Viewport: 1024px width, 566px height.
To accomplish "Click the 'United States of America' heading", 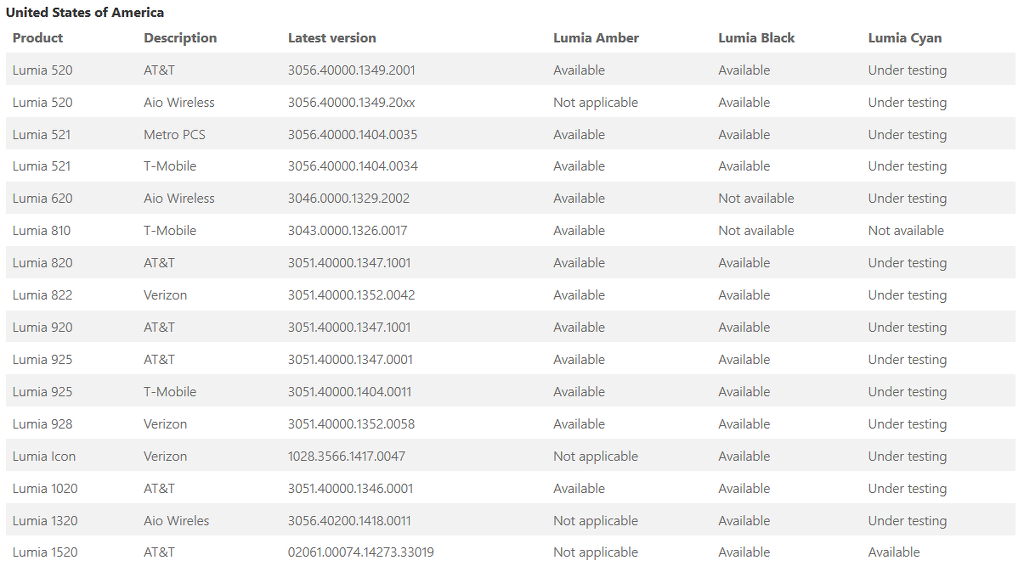I will coord(85,12).
